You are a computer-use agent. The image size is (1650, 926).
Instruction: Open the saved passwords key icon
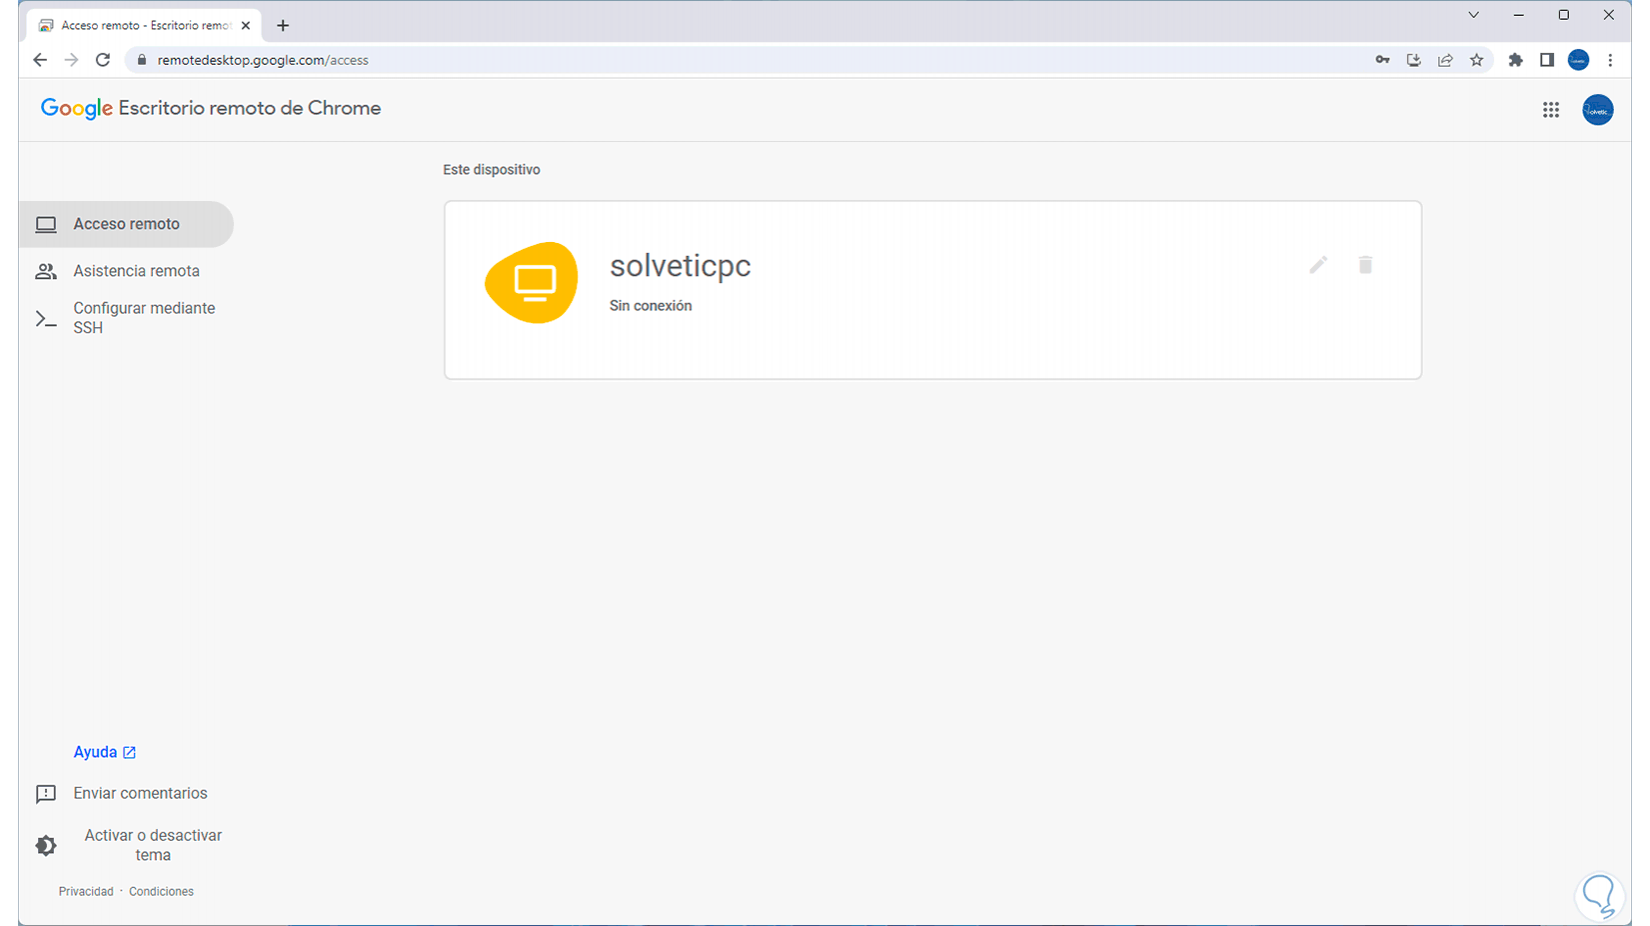pyautogui.click(x=1382, y=60)
